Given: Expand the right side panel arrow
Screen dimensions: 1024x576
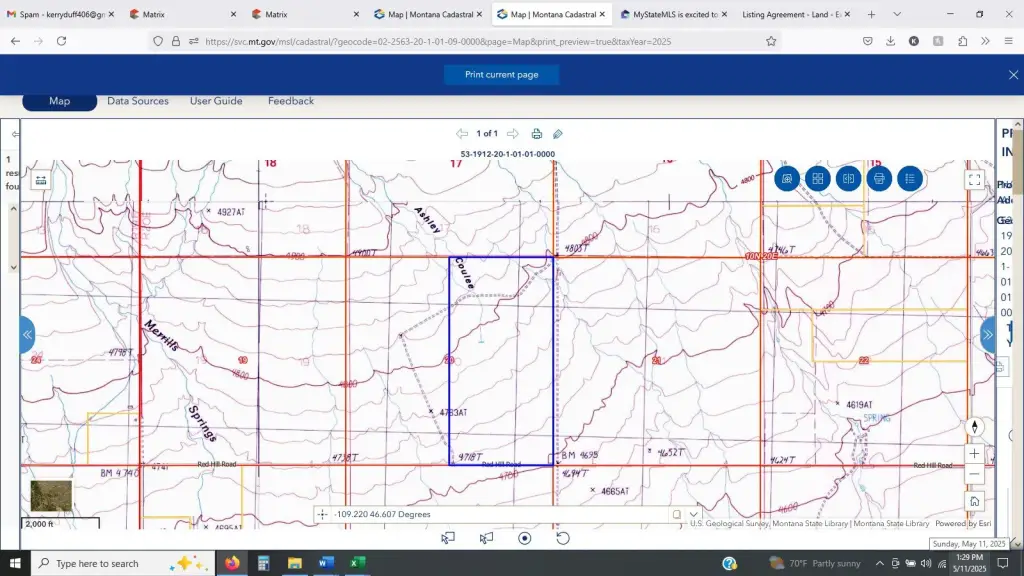Looking at the screenshot, I should pos(988,335).
